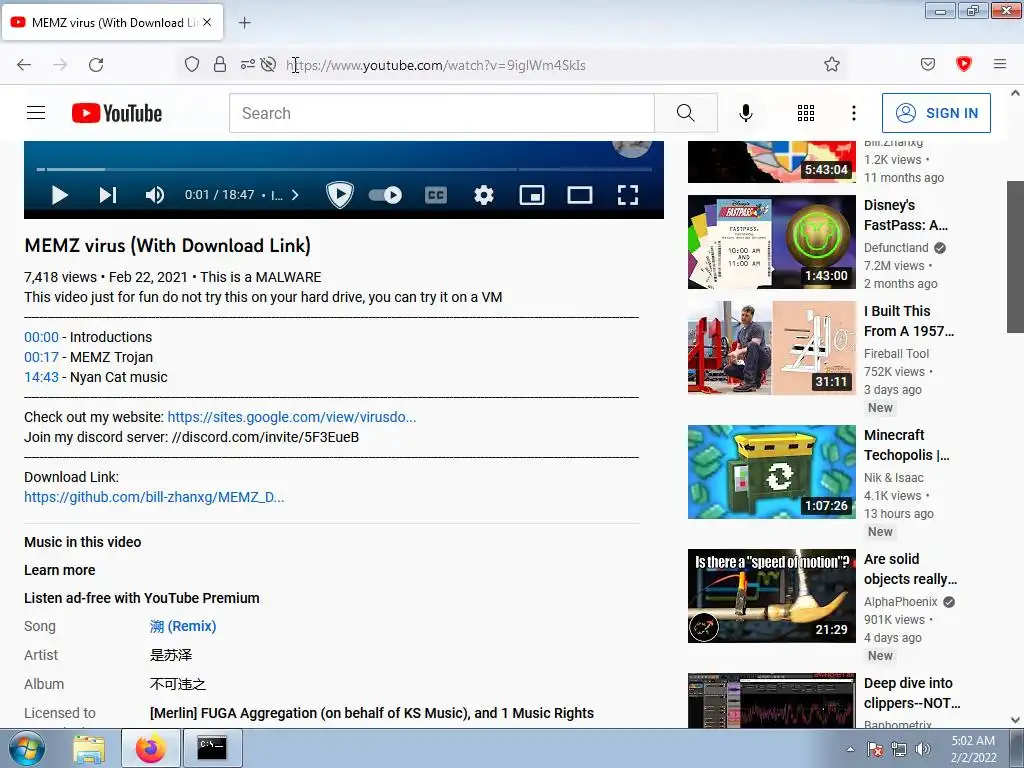Open the sites.google.com website link
The image size is (1024, 768).
(291, 417)
